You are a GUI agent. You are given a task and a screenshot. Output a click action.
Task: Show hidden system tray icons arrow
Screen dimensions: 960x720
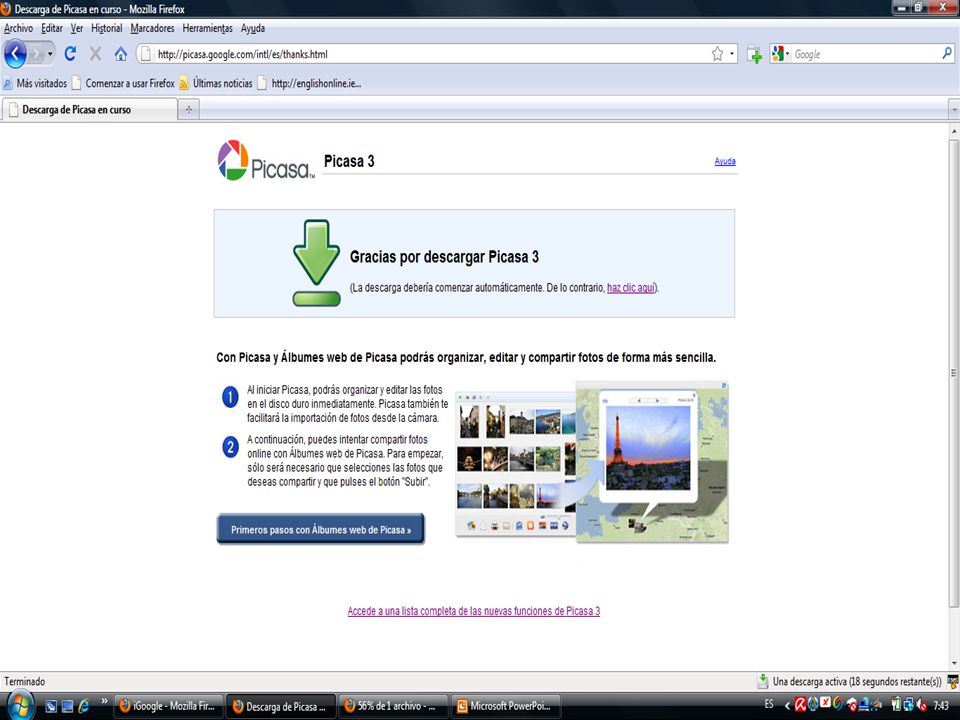point(787,706)
